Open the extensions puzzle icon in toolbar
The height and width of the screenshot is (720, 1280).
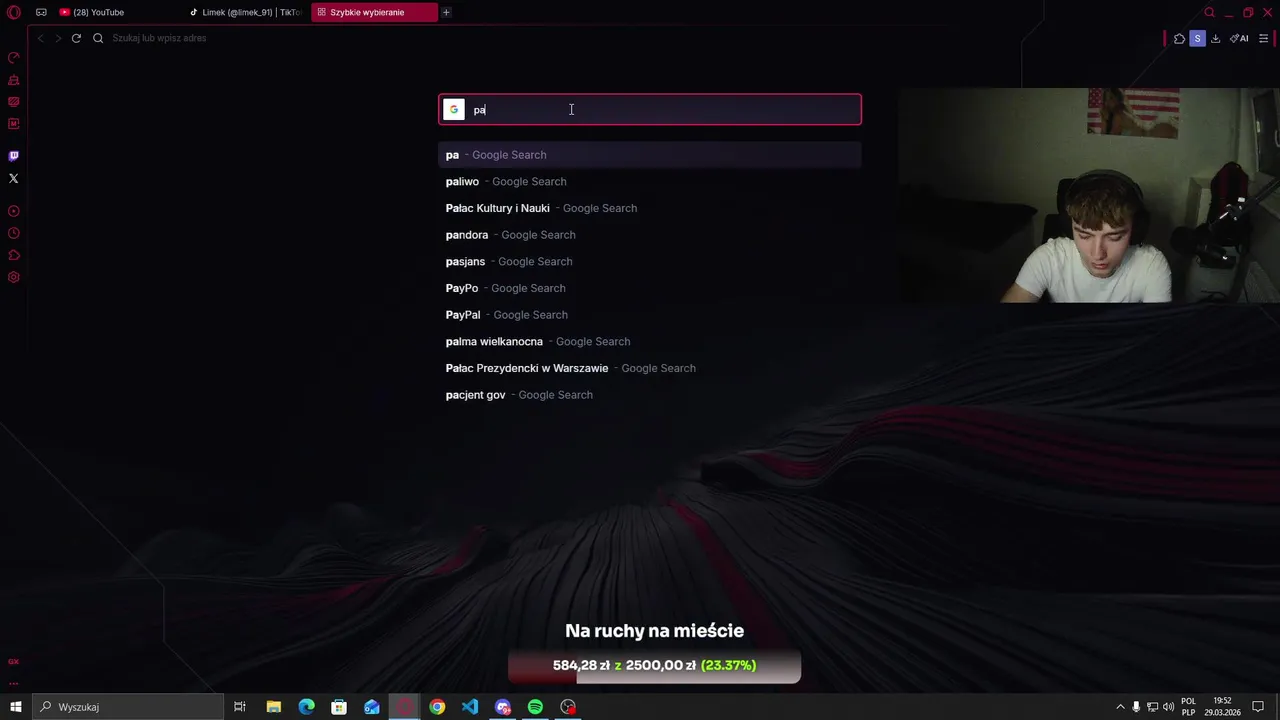(1180, 38)
